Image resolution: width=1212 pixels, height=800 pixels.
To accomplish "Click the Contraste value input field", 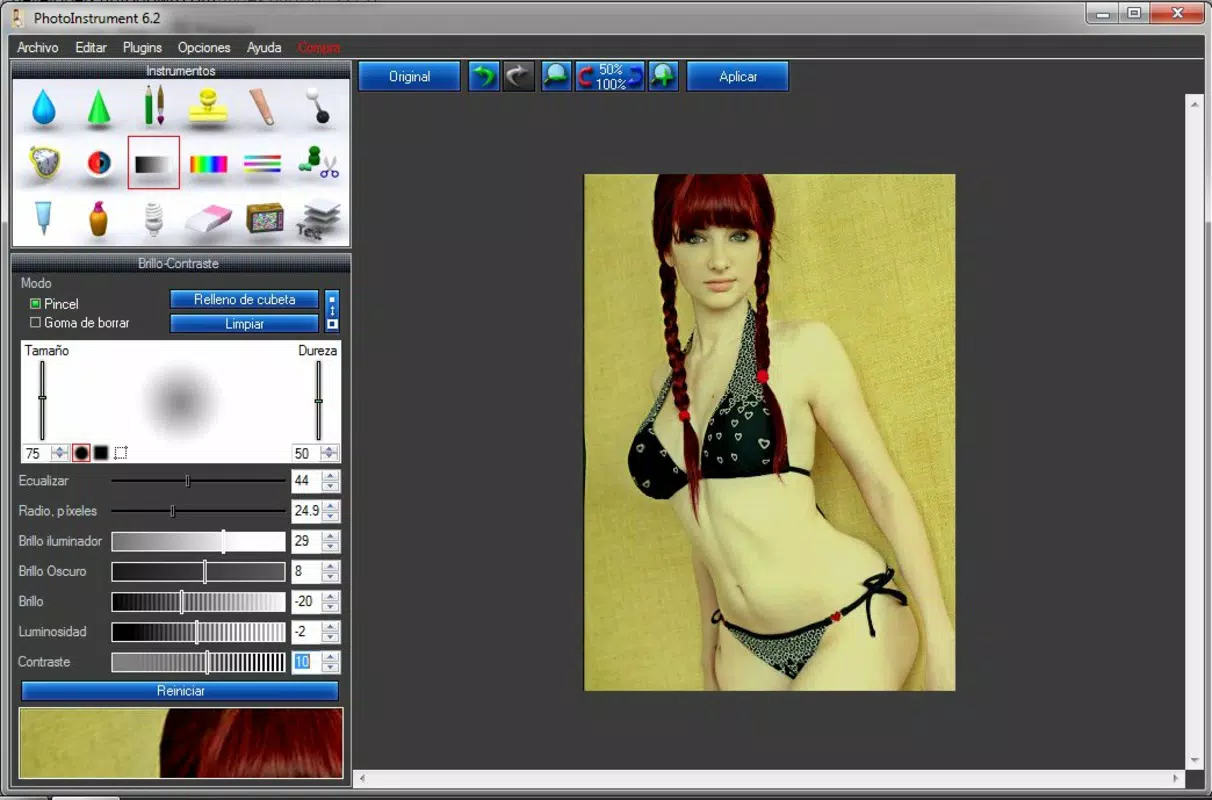I will point(306,662).
